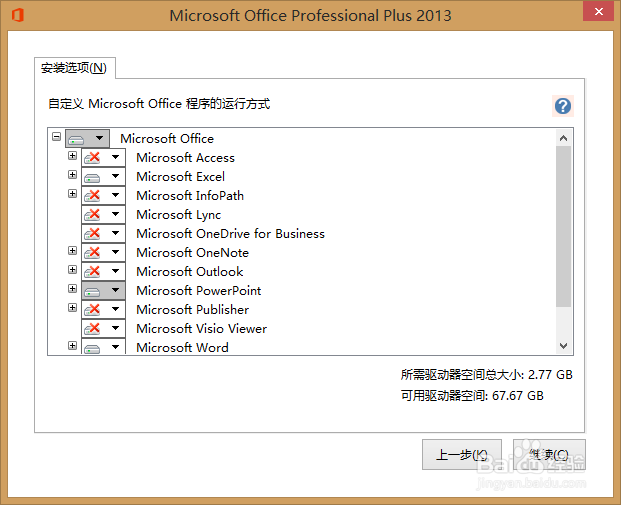Select the 安装选项(N) tab
621x505 pixels.
point(74,68)
